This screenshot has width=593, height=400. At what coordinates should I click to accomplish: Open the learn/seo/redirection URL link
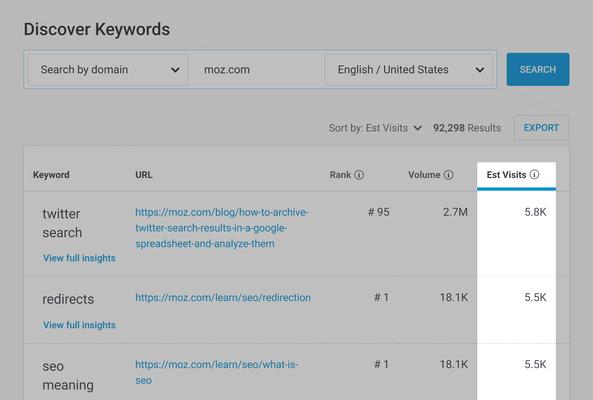[x=223, y=298]
